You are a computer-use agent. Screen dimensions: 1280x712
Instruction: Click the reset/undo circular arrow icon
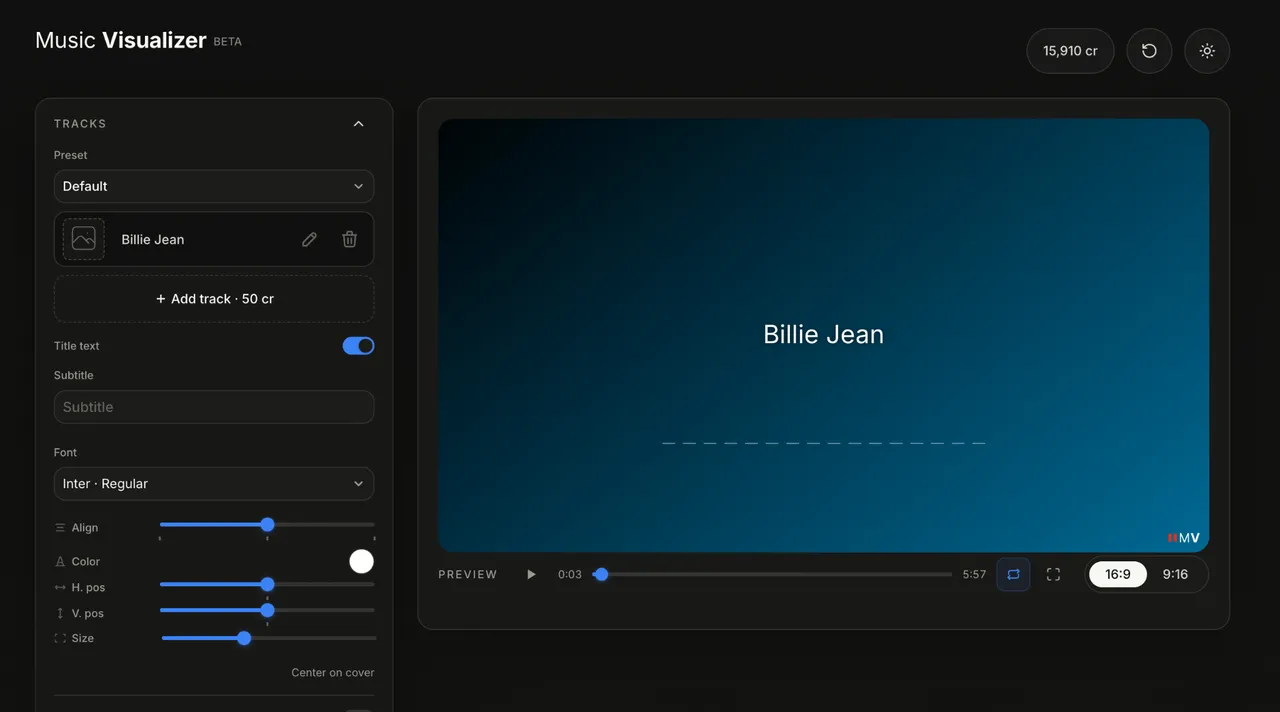point(1149,51)
